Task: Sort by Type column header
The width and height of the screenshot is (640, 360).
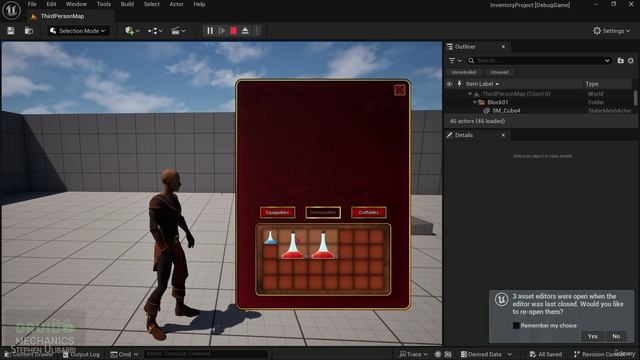Action: tap(592, 84)
